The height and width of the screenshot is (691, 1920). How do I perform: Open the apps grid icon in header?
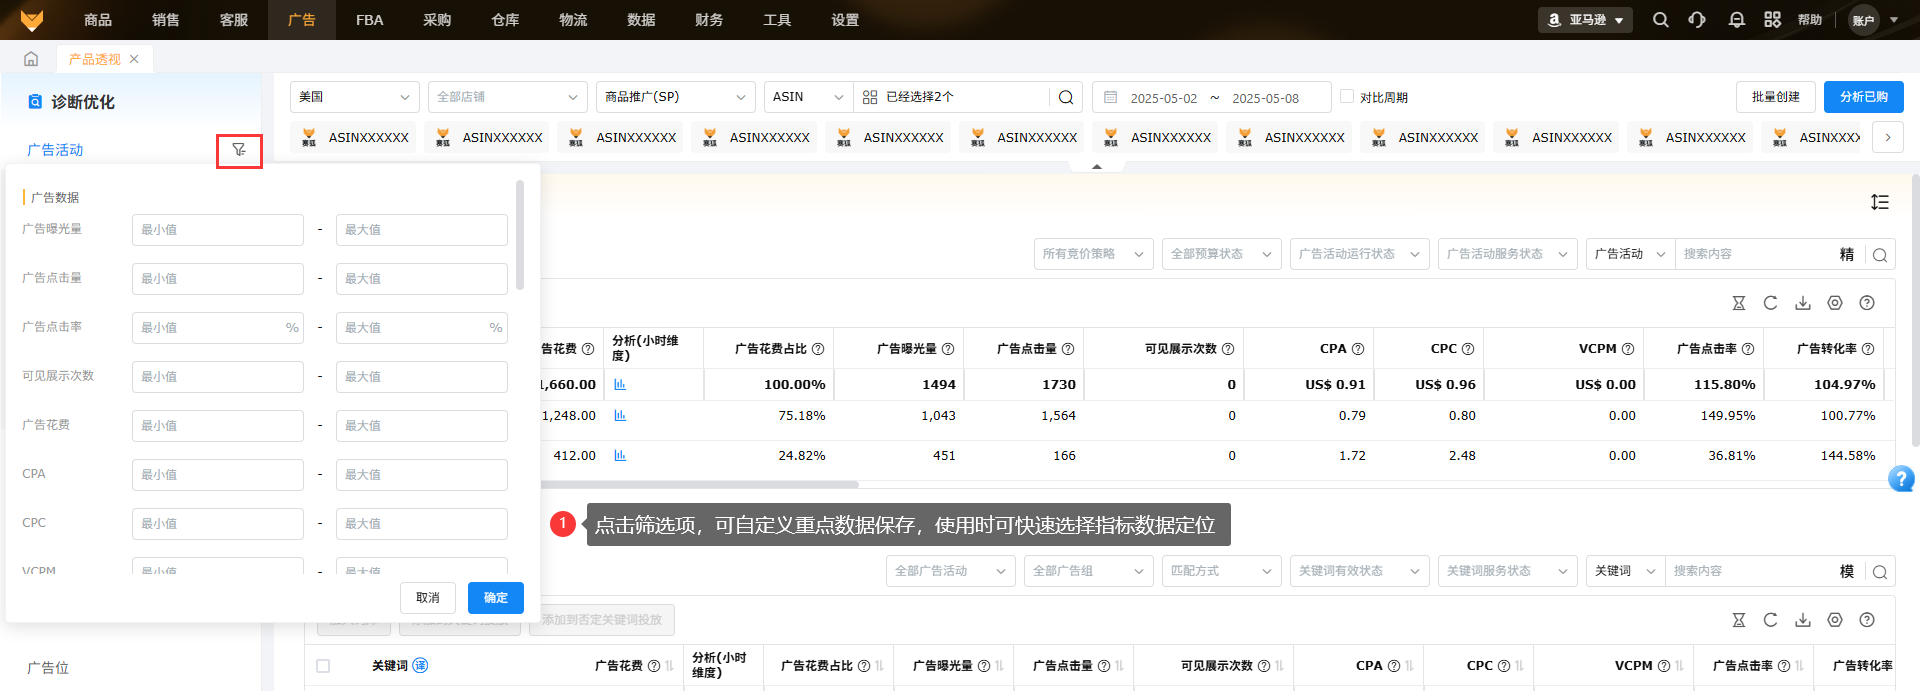(x=1772, y=20)
